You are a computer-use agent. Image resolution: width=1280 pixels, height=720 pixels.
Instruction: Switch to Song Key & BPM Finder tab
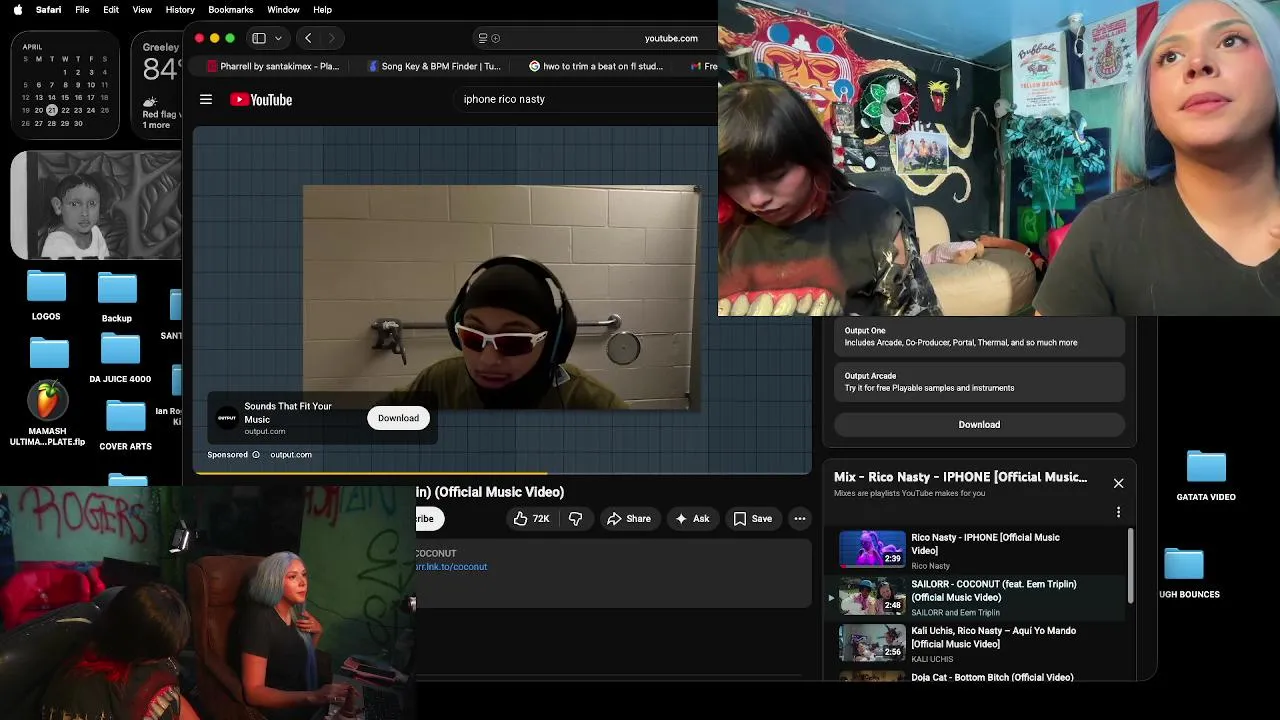(435, 66)
